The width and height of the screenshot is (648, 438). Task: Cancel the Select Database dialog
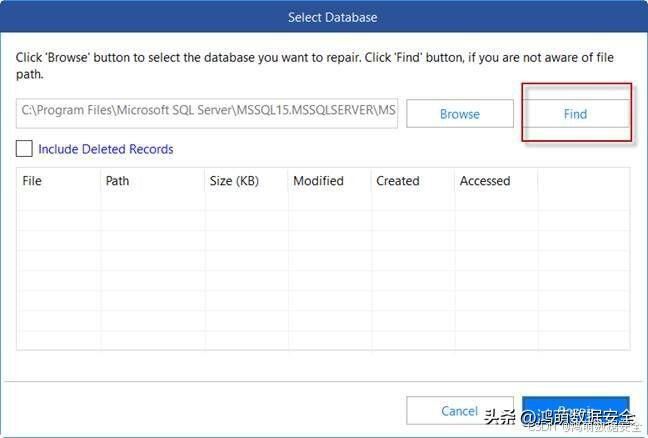(460, 410)
